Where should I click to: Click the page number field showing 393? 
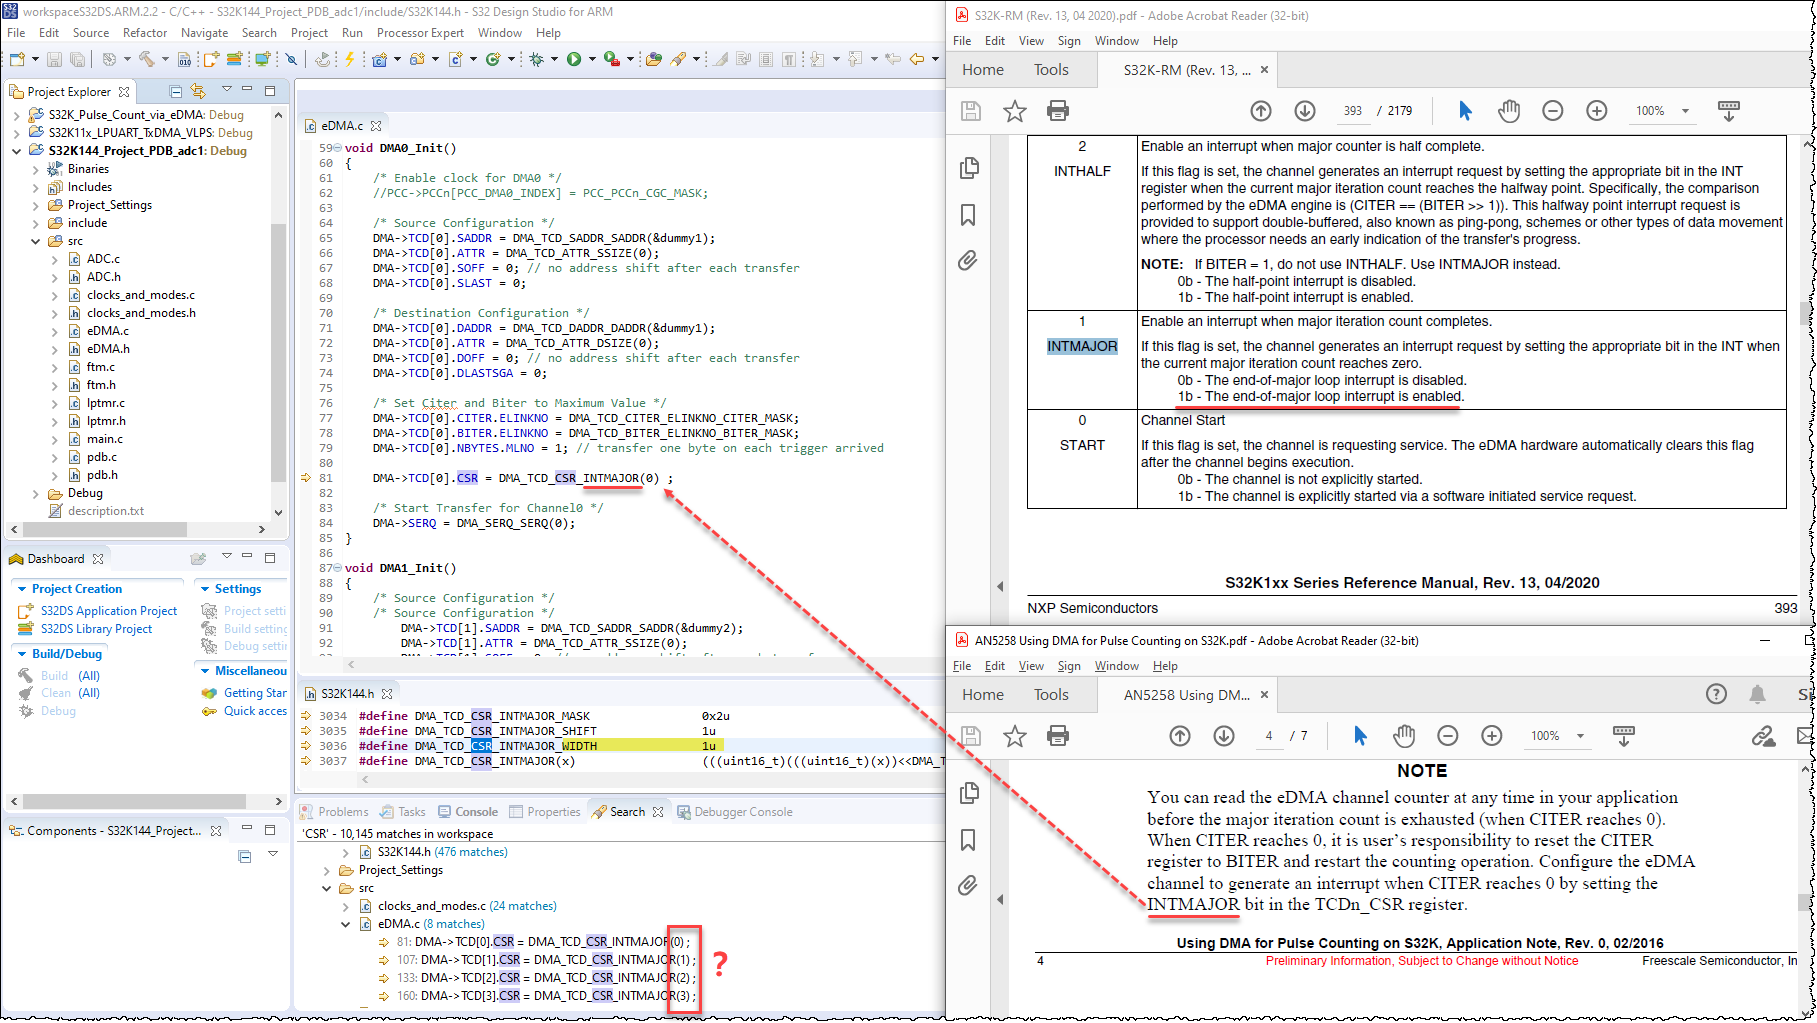click(1352, 111)
